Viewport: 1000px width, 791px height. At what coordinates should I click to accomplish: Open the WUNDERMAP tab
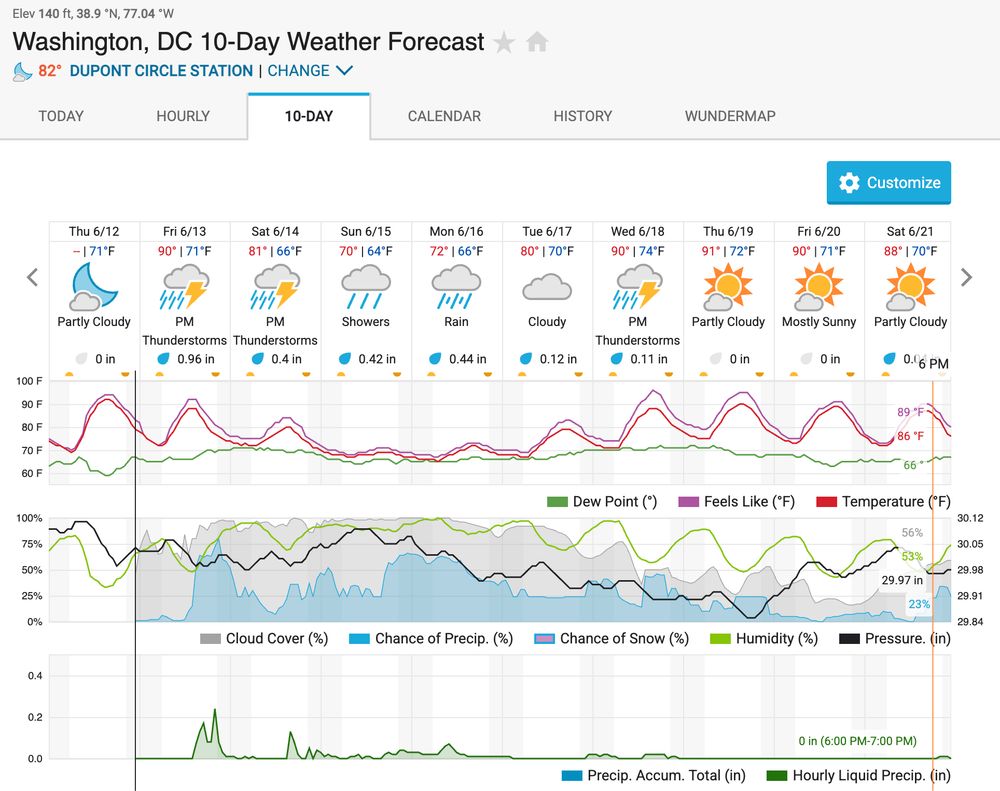pyautogui.click(x=730, y=116)
